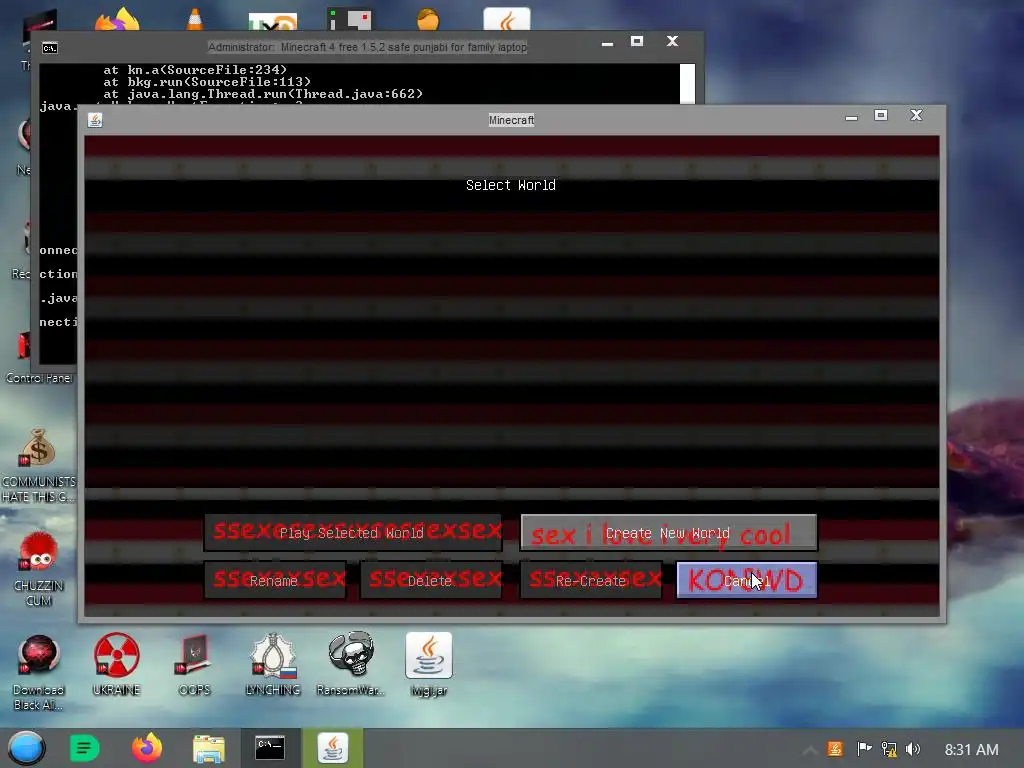The height and width of the screenshot is (768, 1024).
Task: Click the Play Selected World button
Action: 353,532
